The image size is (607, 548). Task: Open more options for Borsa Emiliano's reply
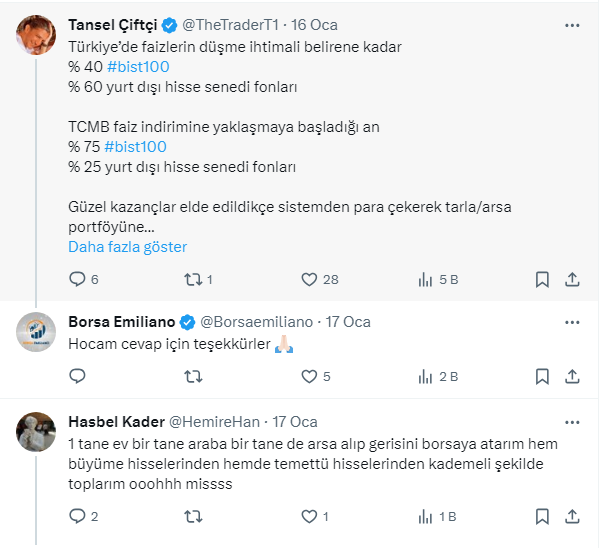click(571, 322)
